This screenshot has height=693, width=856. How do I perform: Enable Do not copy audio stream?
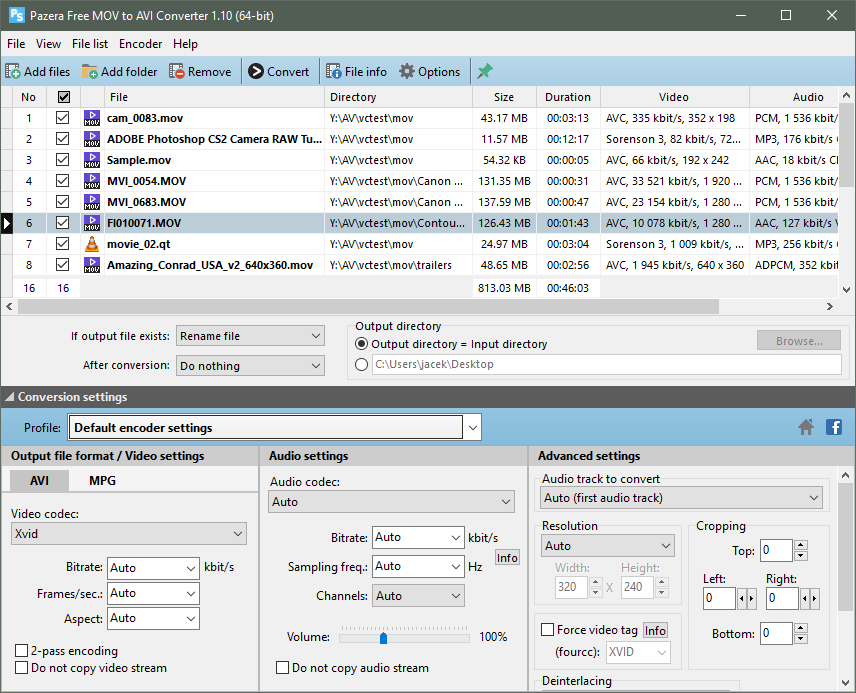[282, 667]
